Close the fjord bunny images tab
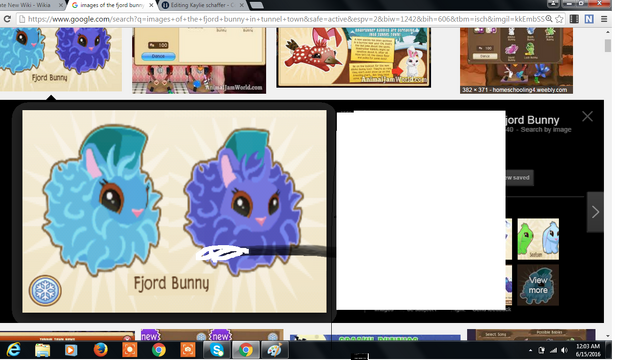This screenshot has width=640, height=360. [x=151, y=5]
